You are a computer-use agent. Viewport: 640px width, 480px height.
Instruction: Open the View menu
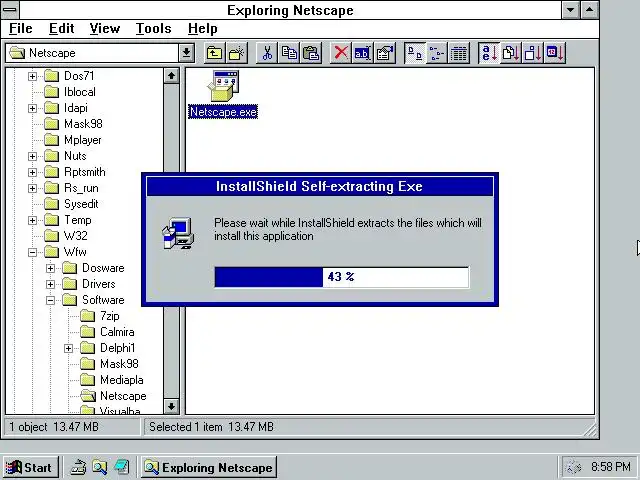tap(104, 29)
